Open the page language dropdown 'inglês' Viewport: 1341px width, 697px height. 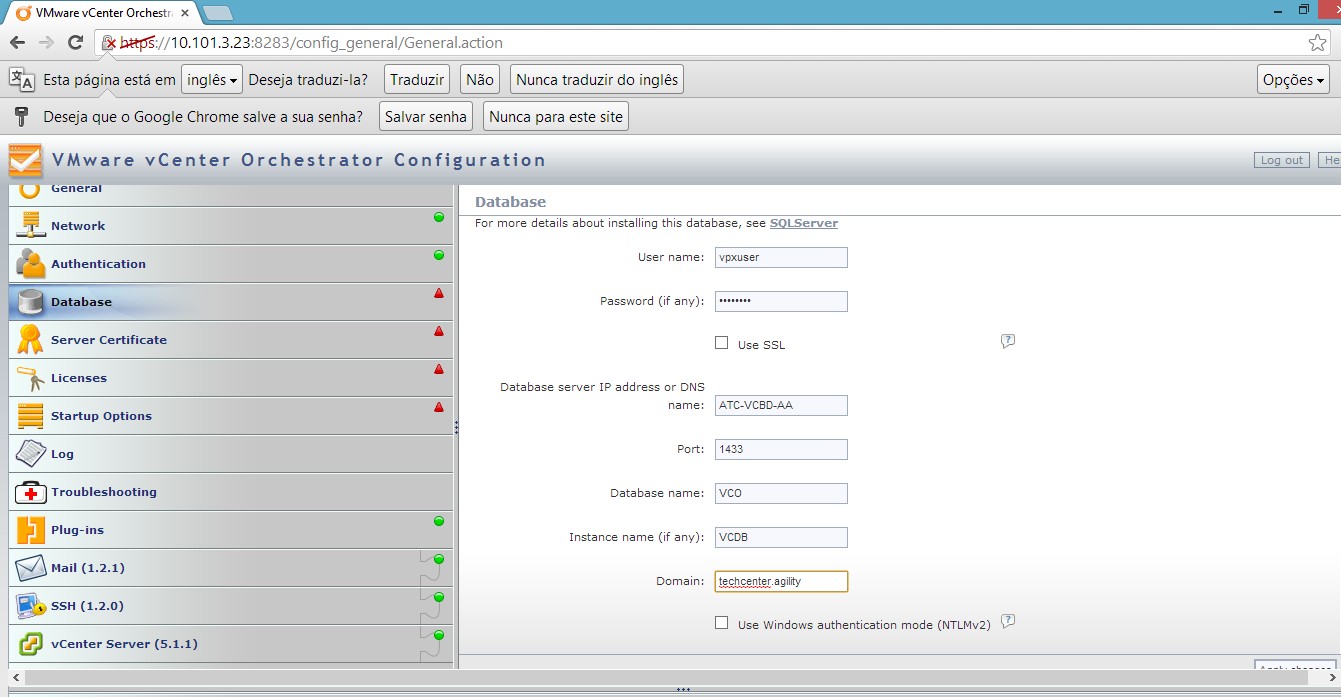(212, 80)
